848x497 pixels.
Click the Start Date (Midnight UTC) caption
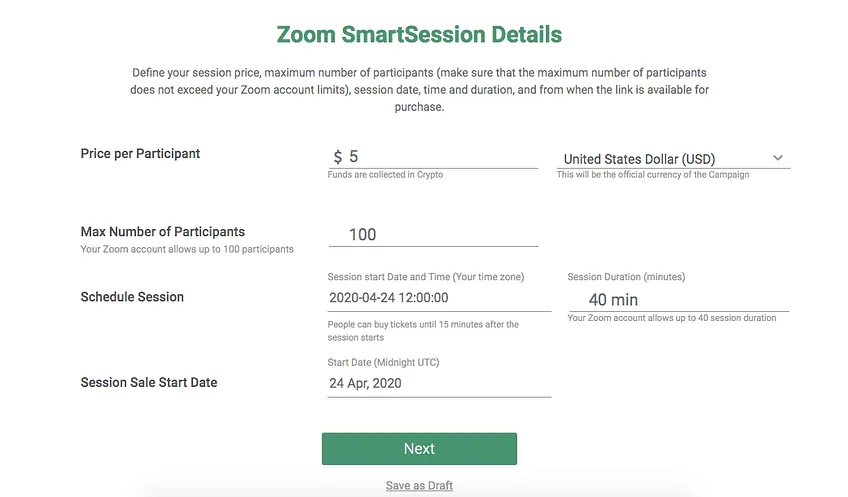click(x=383, y=362)
